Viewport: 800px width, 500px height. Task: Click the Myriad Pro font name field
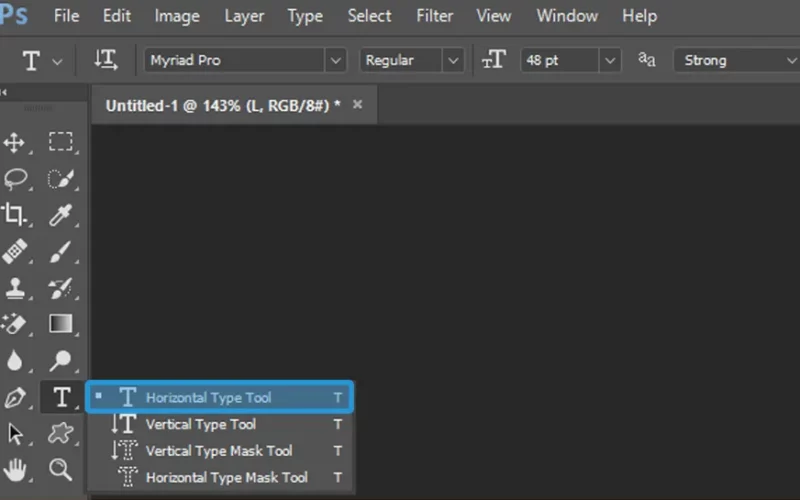(x=235, y=61)
